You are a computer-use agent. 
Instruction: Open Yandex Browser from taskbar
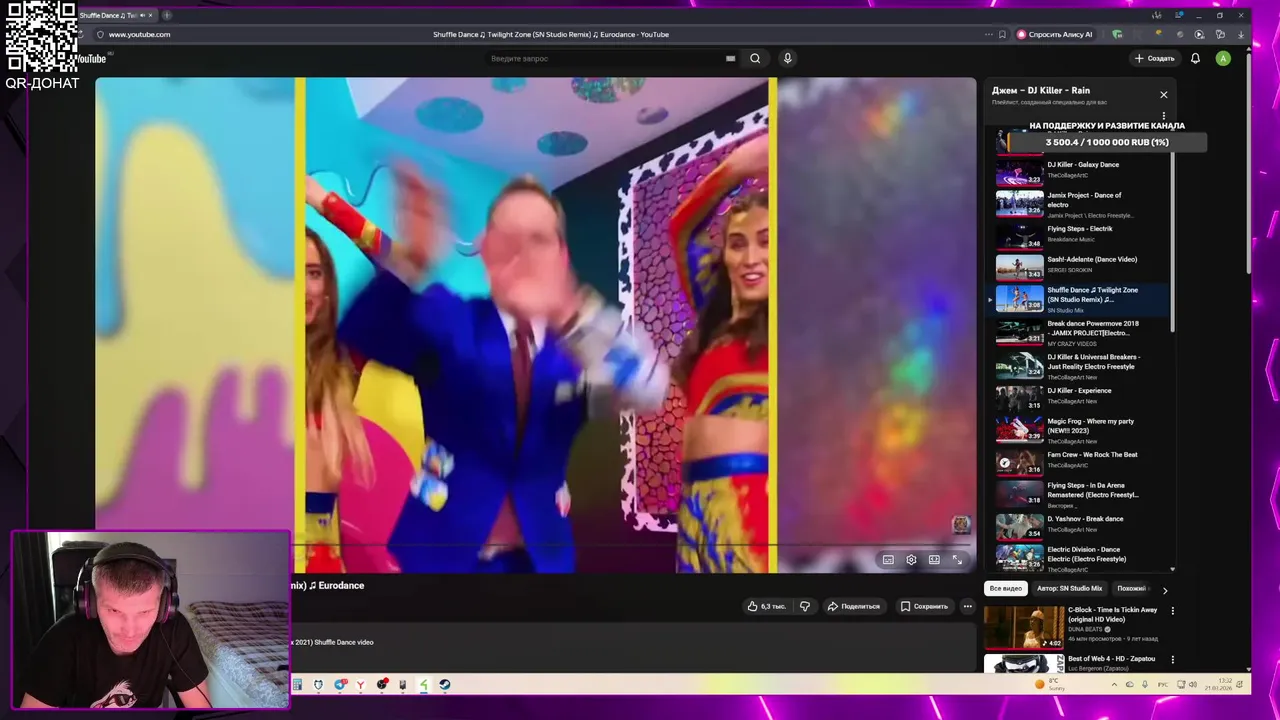(361, 685)
